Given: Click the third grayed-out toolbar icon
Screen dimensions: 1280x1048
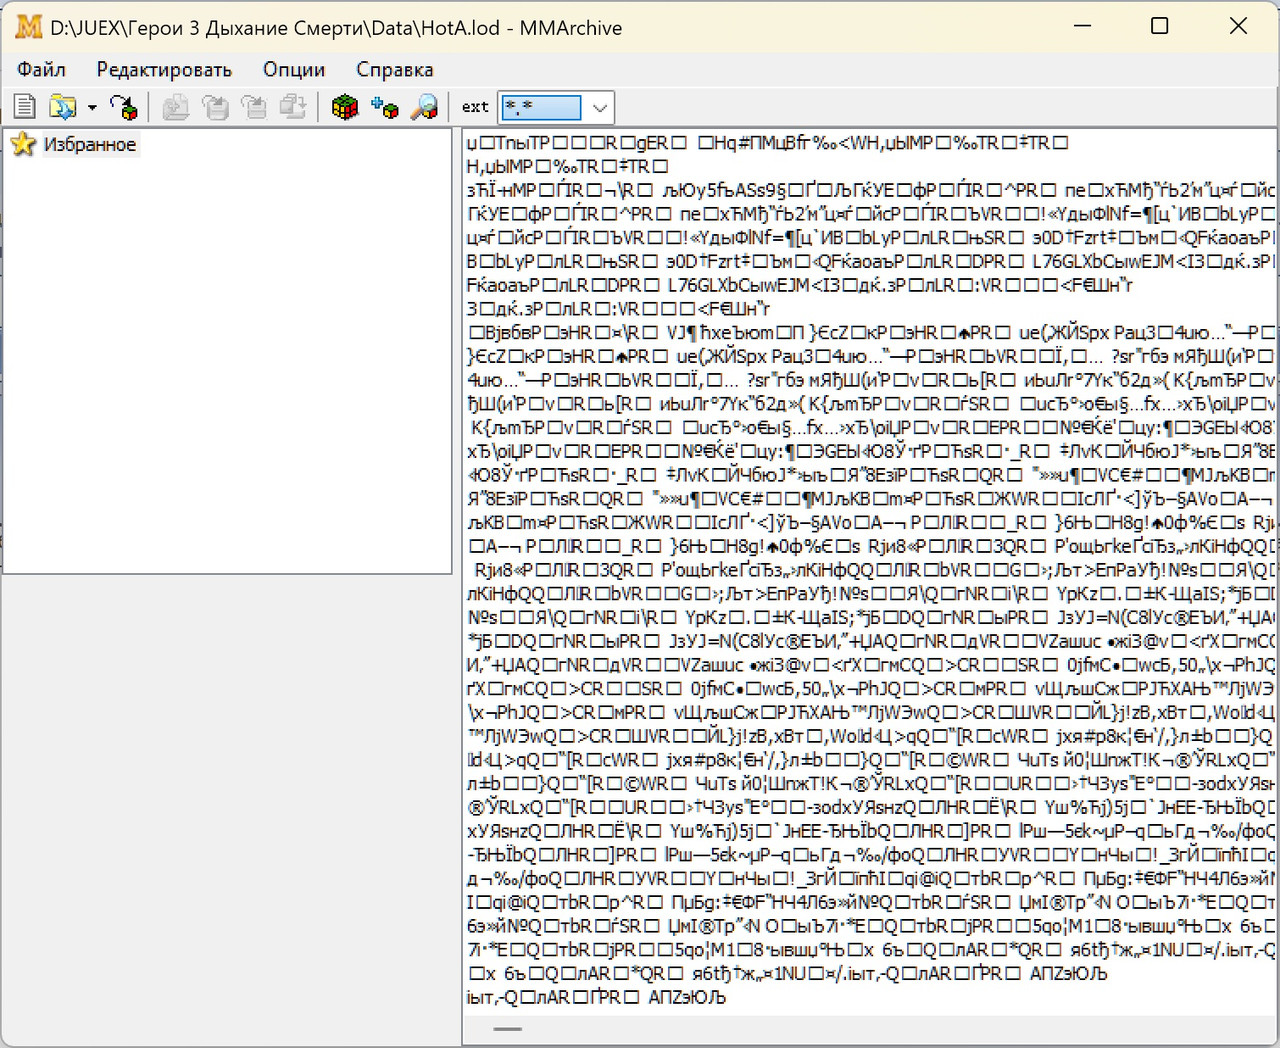Looking at the screenshot, I should point(254,106).
